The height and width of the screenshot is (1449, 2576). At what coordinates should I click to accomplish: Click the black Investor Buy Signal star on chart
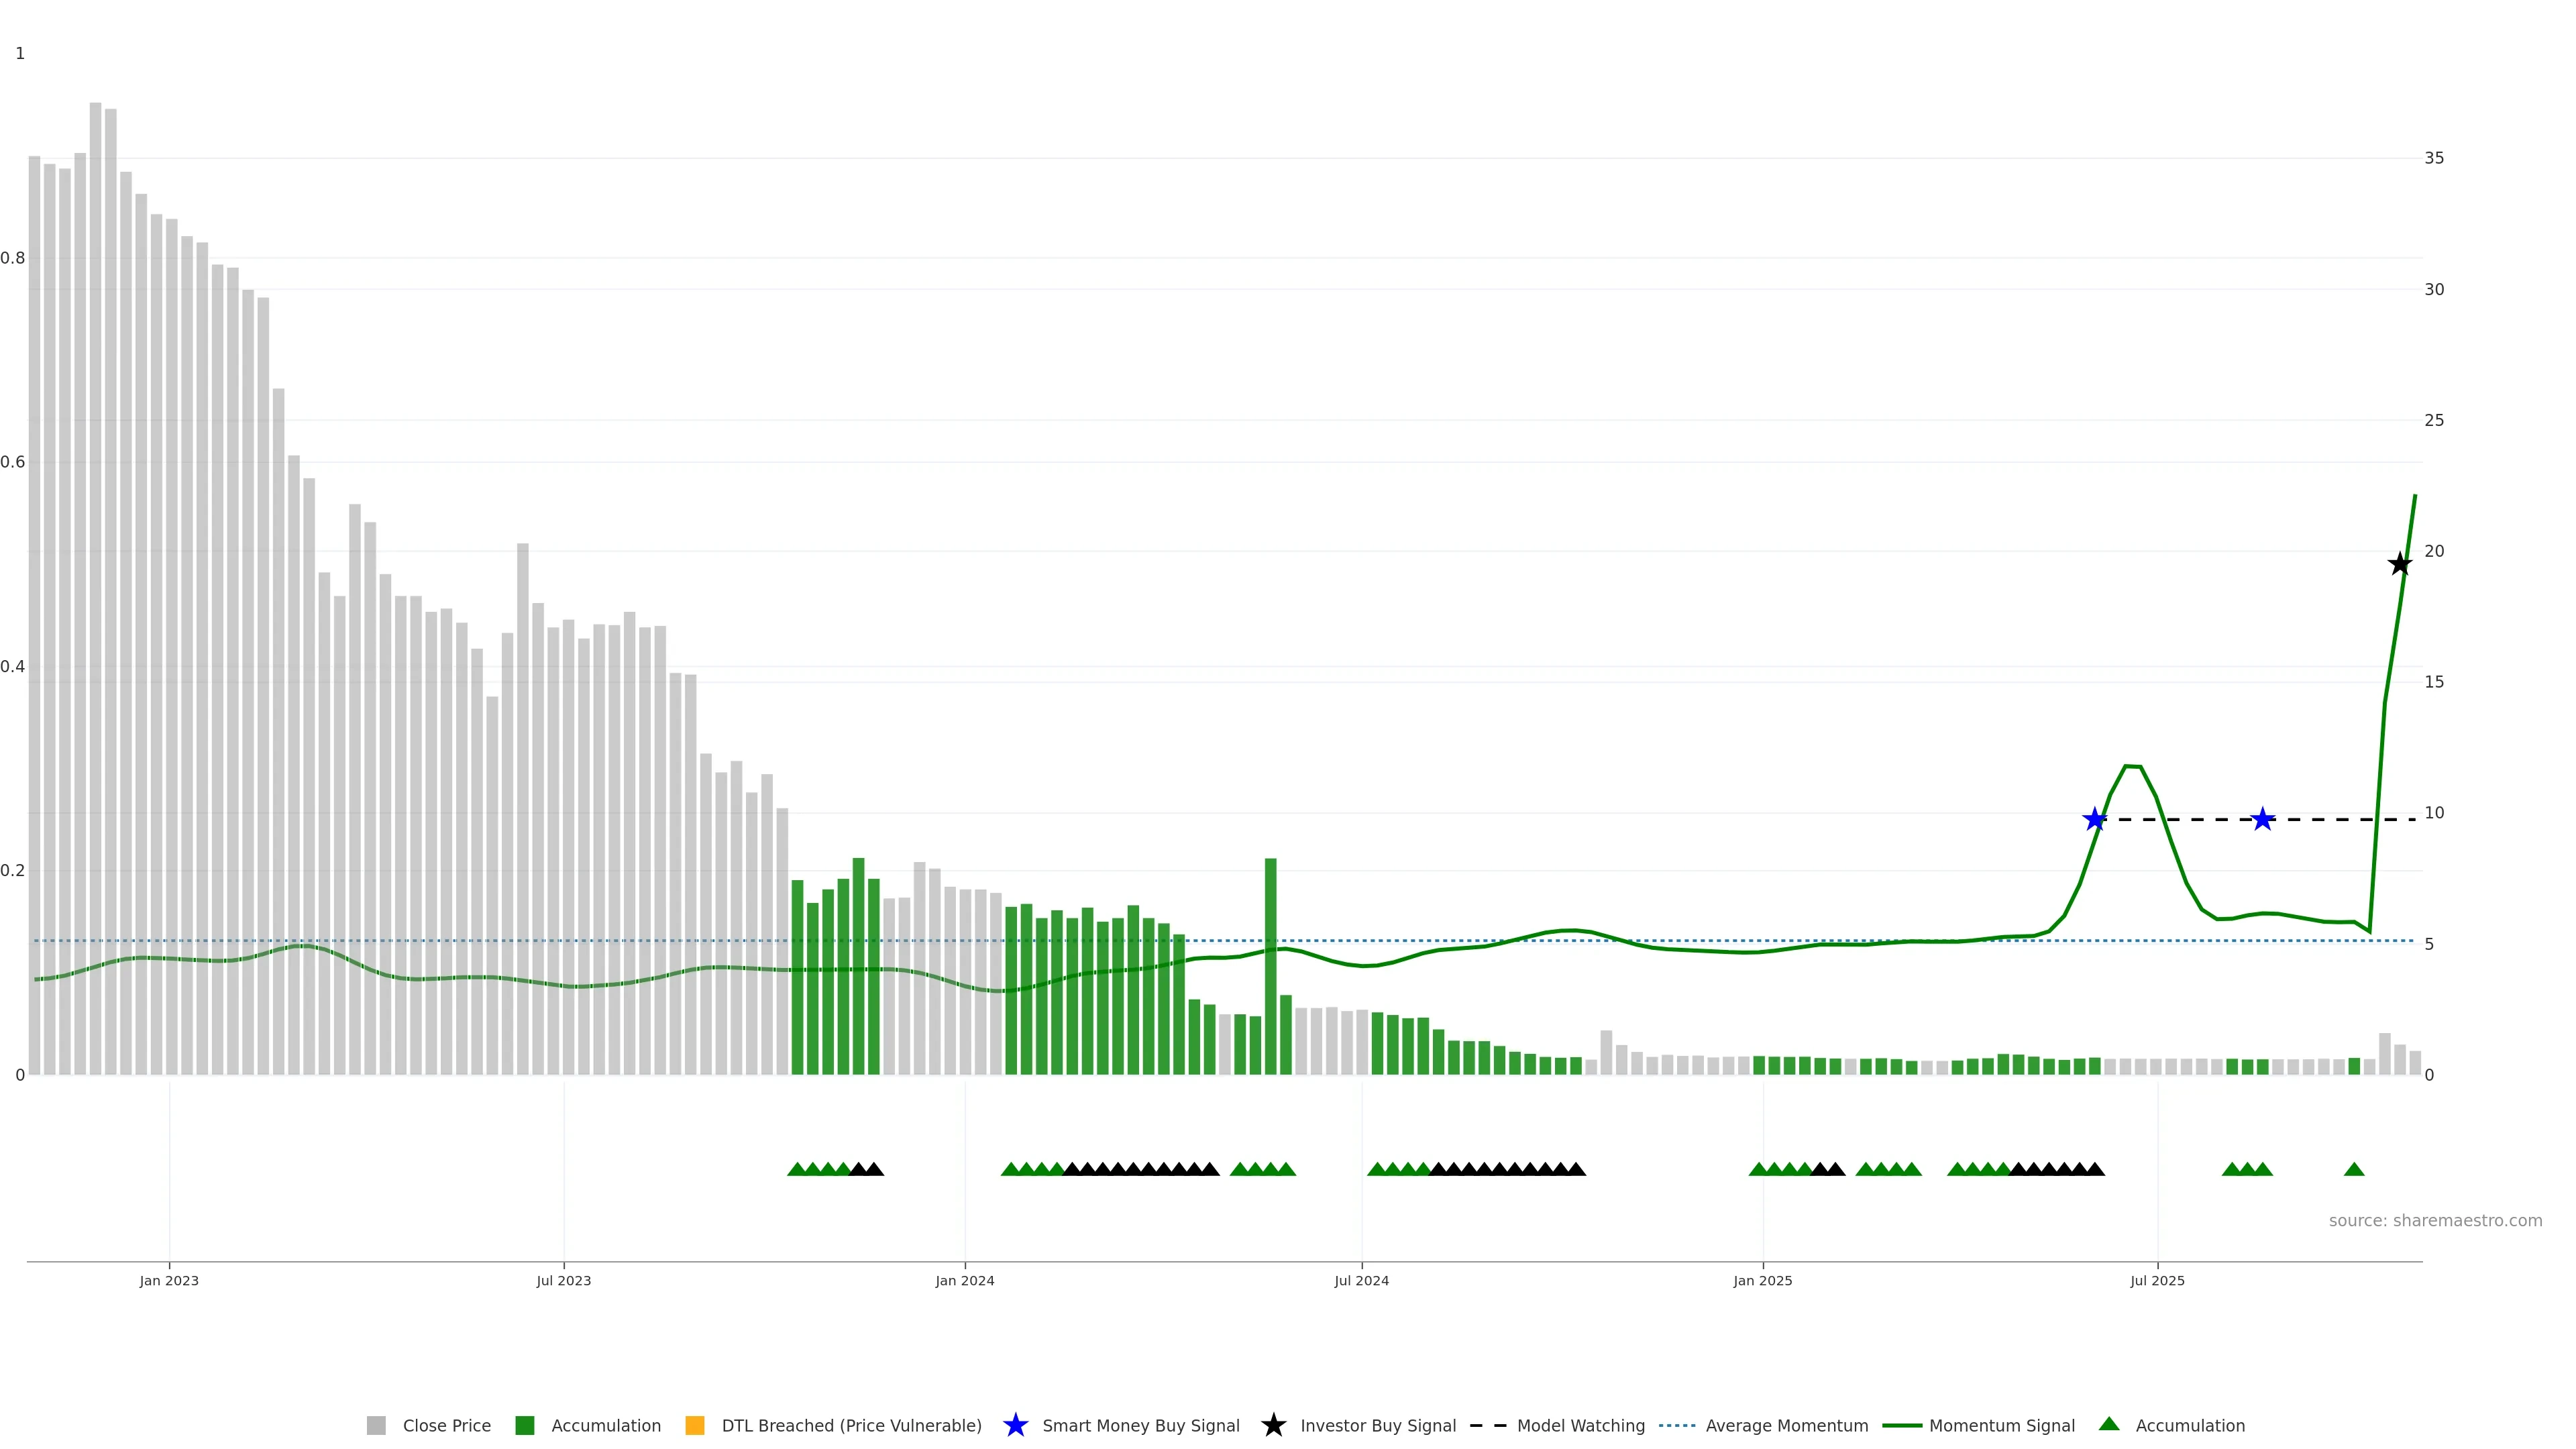2399,564
